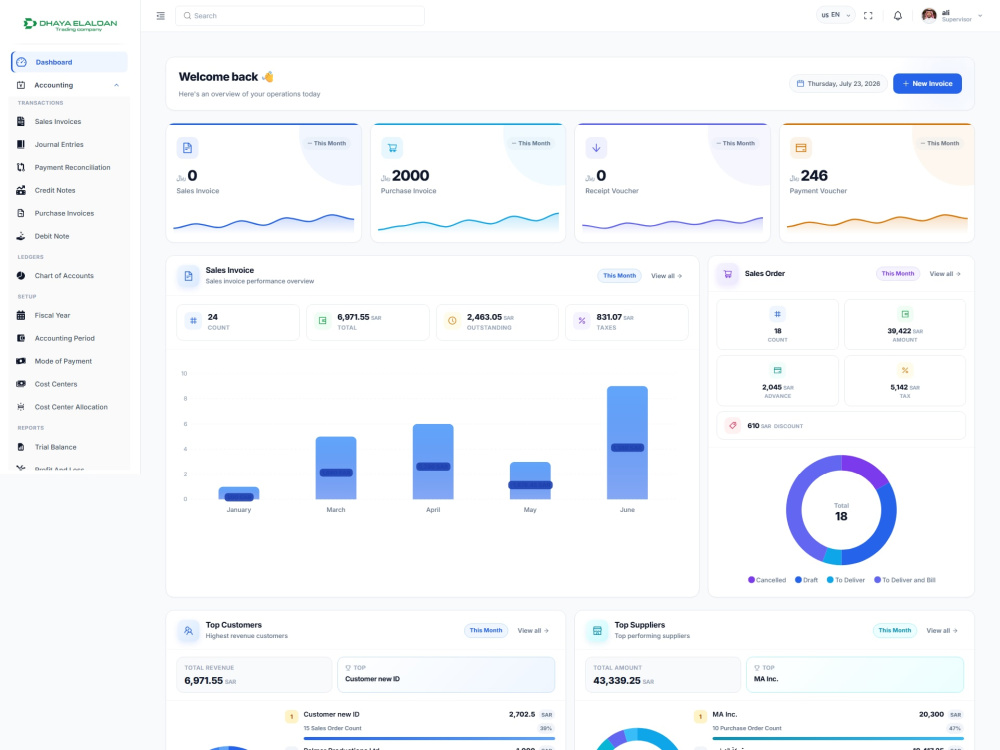Click calendar icon beside Thursday date

(800, 84)
